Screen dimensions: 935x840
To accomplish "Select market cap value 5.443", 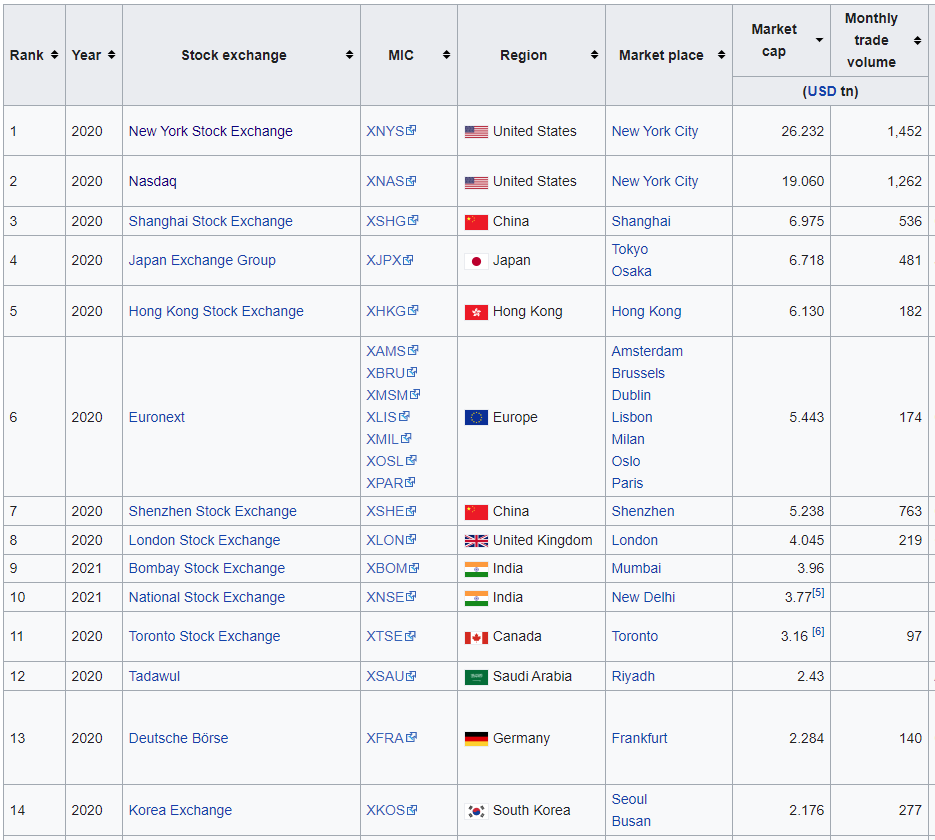I will coord(806,417).
